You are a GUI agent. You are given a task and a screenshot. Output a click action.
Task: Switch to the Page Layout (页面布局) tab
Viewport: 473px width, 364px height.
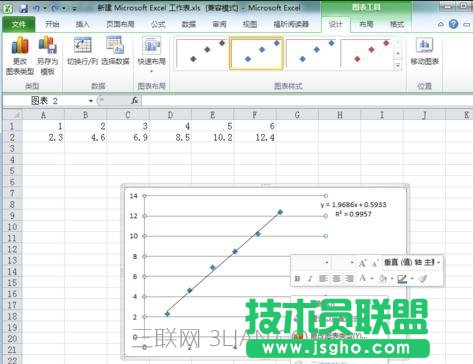click(x=120, y=24)
